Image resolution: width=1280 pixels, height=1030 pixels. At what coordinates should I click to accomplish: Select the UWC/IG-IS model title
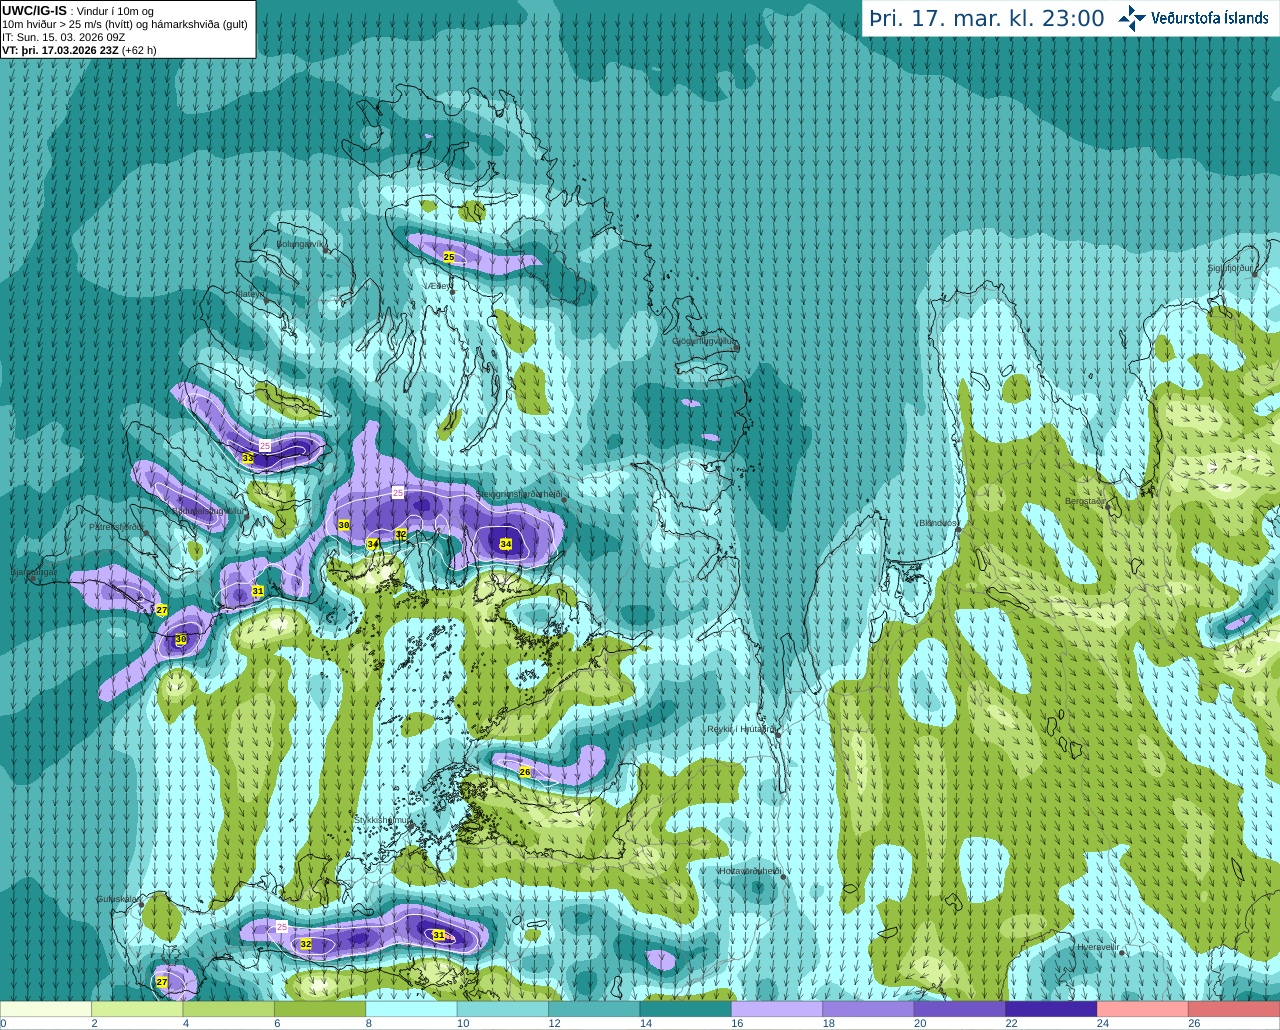pyautogui.click(x=33, y=10)
